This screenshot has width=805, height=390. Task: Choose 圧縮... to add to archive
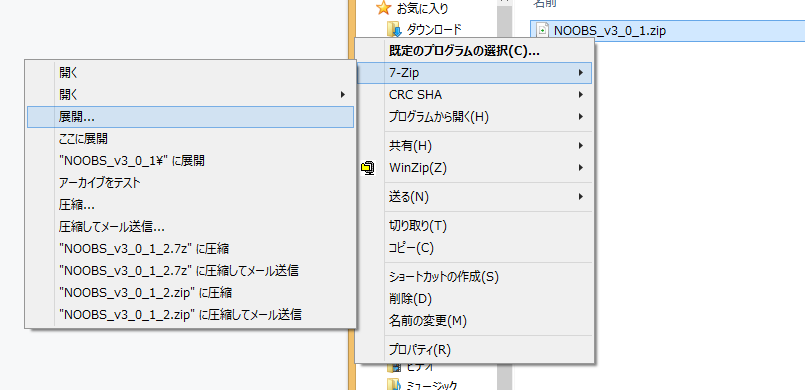(x=190, y=205)
